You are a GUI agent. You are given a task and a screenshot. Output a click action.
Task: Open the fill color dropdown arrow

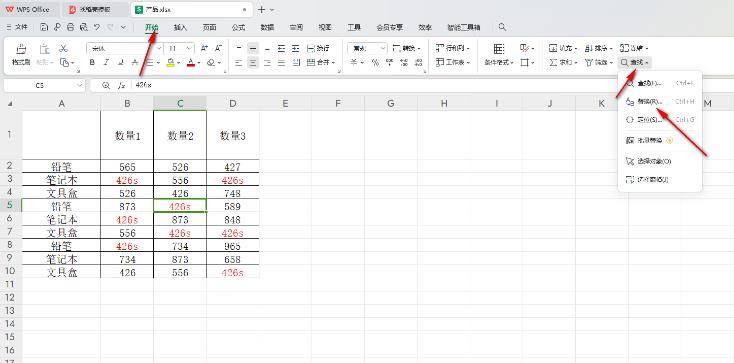[x=179, y=63]
